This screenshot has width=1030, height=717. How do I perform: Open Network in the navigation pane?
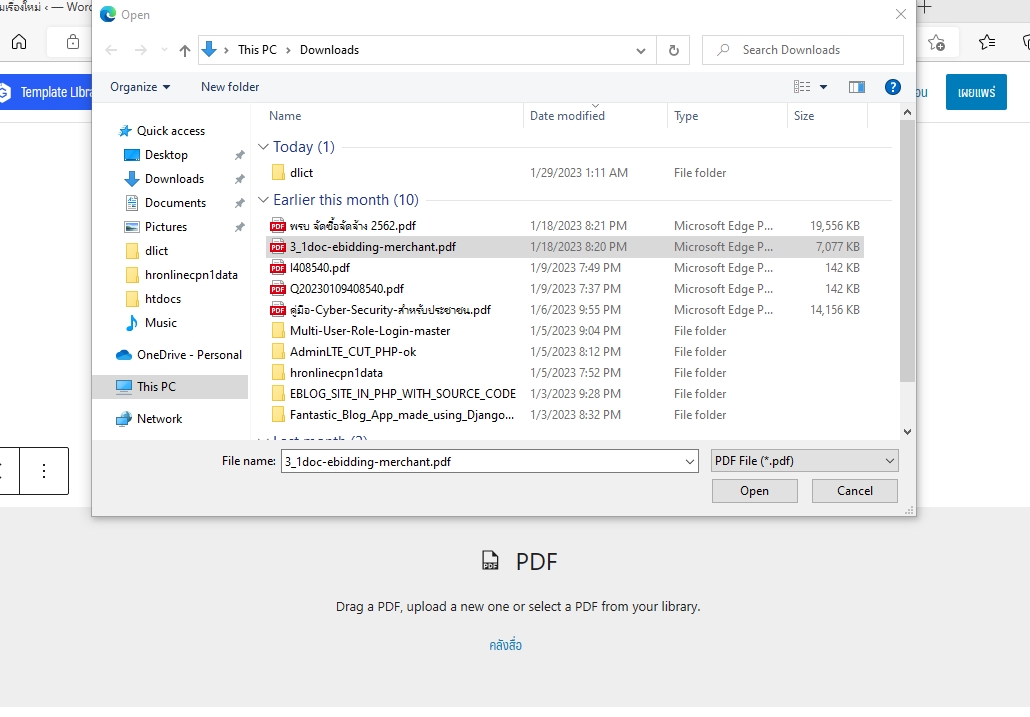pyautogui.click(x=159, y=419)
